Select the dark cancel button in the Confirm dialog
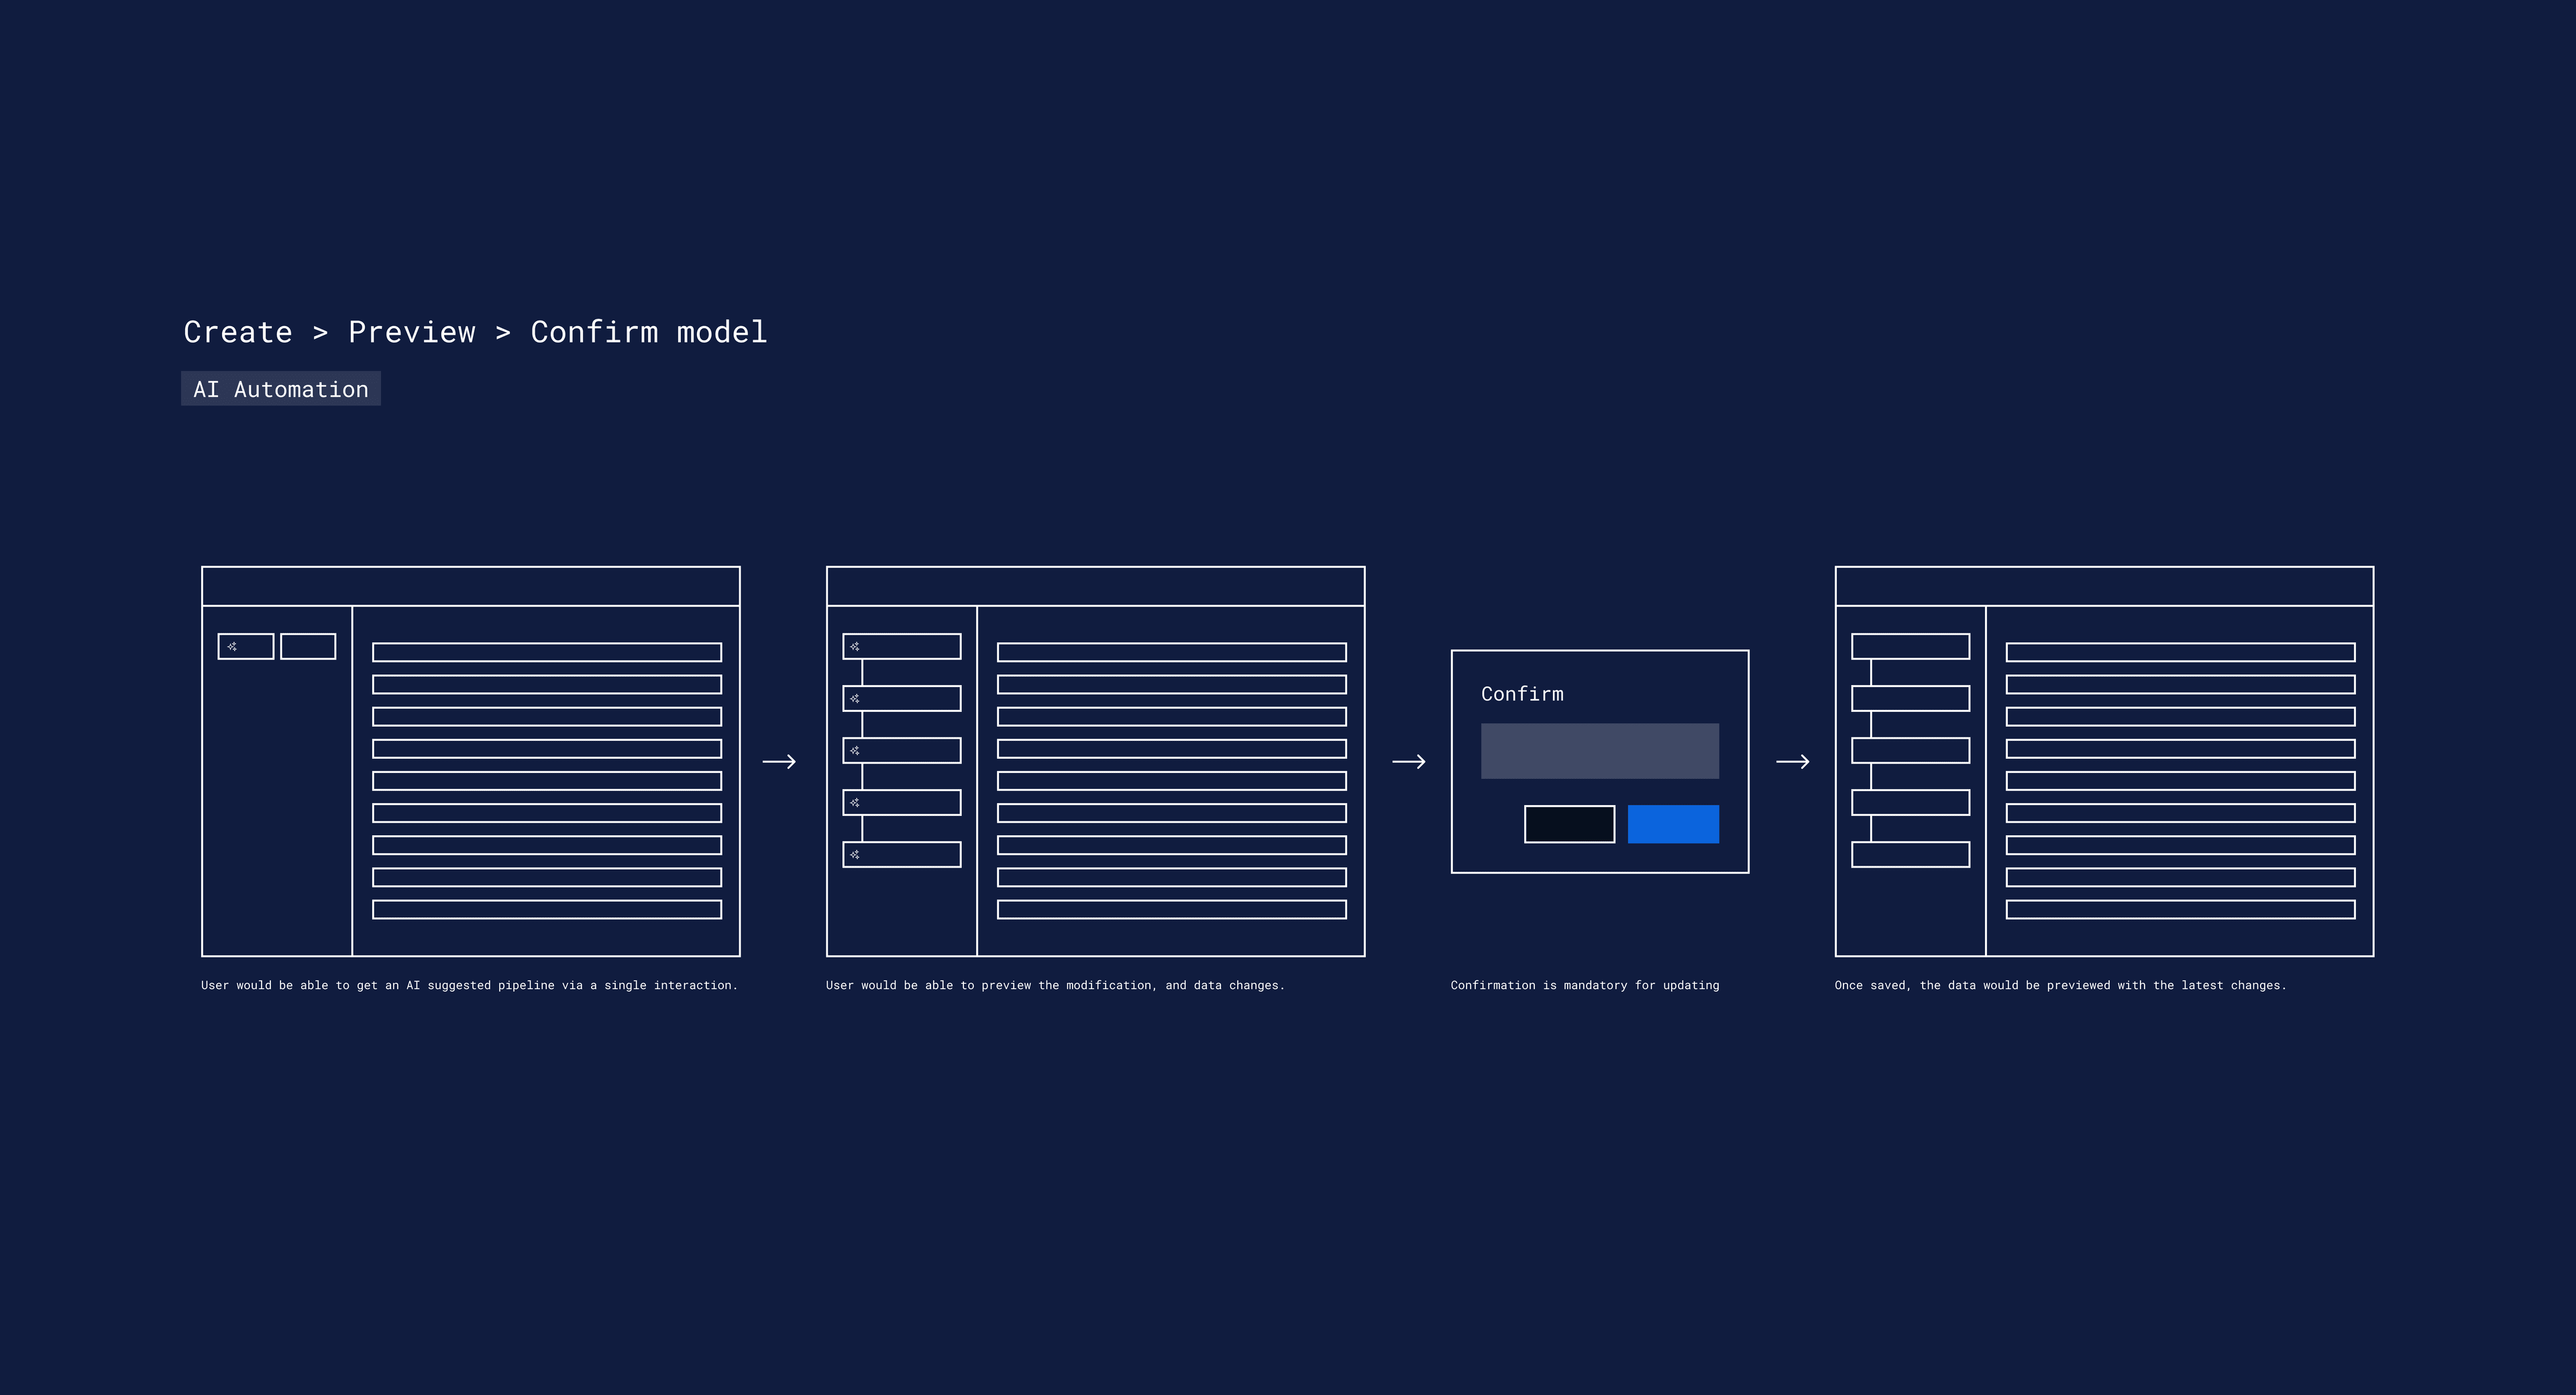Viewport: 2576px width, 1395px height. [1569, 823]
